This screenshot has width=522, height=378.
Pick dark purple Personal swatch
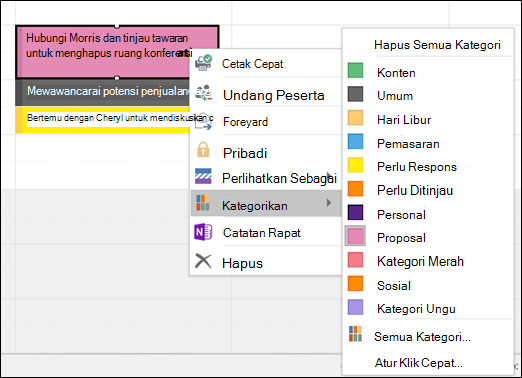[355, 212]
